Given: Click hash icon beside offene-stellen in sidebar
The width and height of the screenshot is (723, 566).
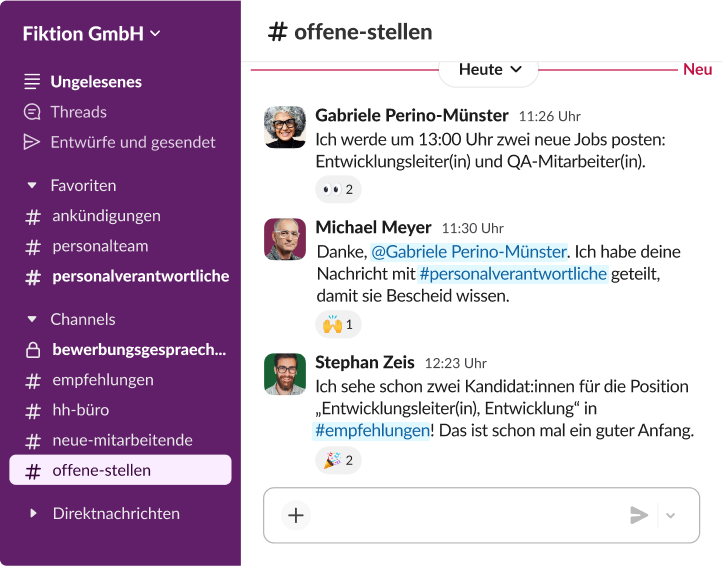Looking at the screenshot, I should [33, 471].
